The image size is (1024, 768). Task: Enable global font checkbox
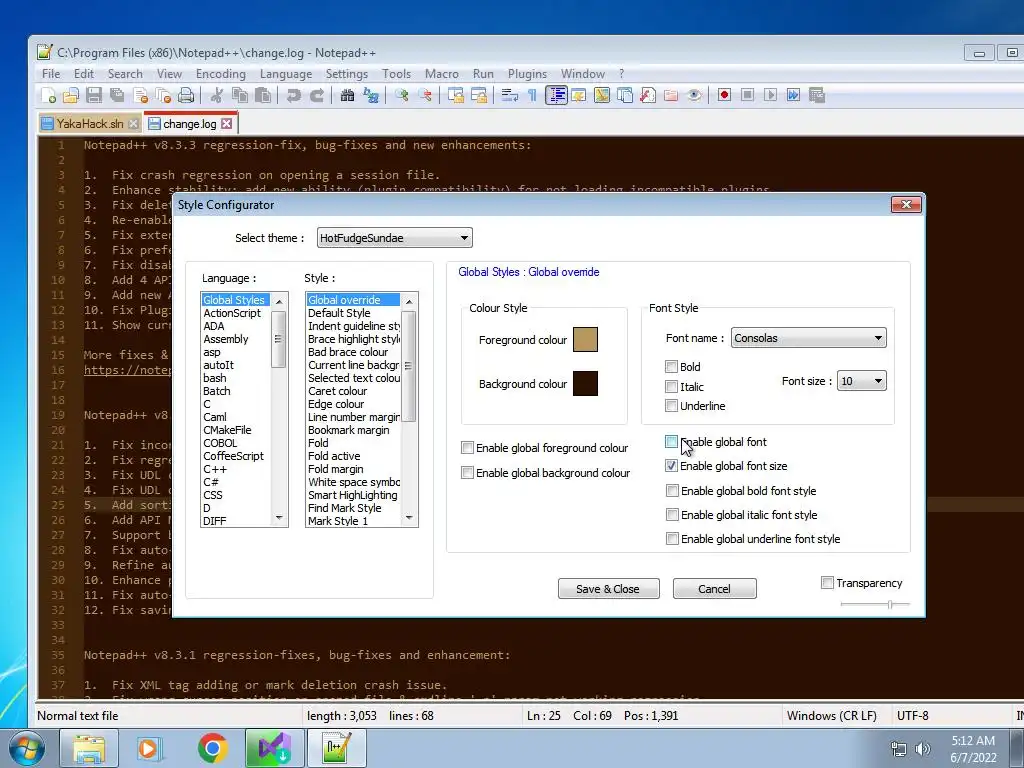click(x=671, y=441)
